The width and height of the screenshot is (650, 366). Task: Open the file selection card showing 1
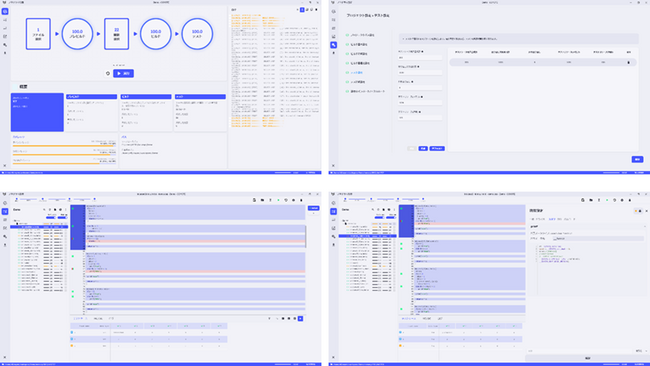(x=38, y=34)
